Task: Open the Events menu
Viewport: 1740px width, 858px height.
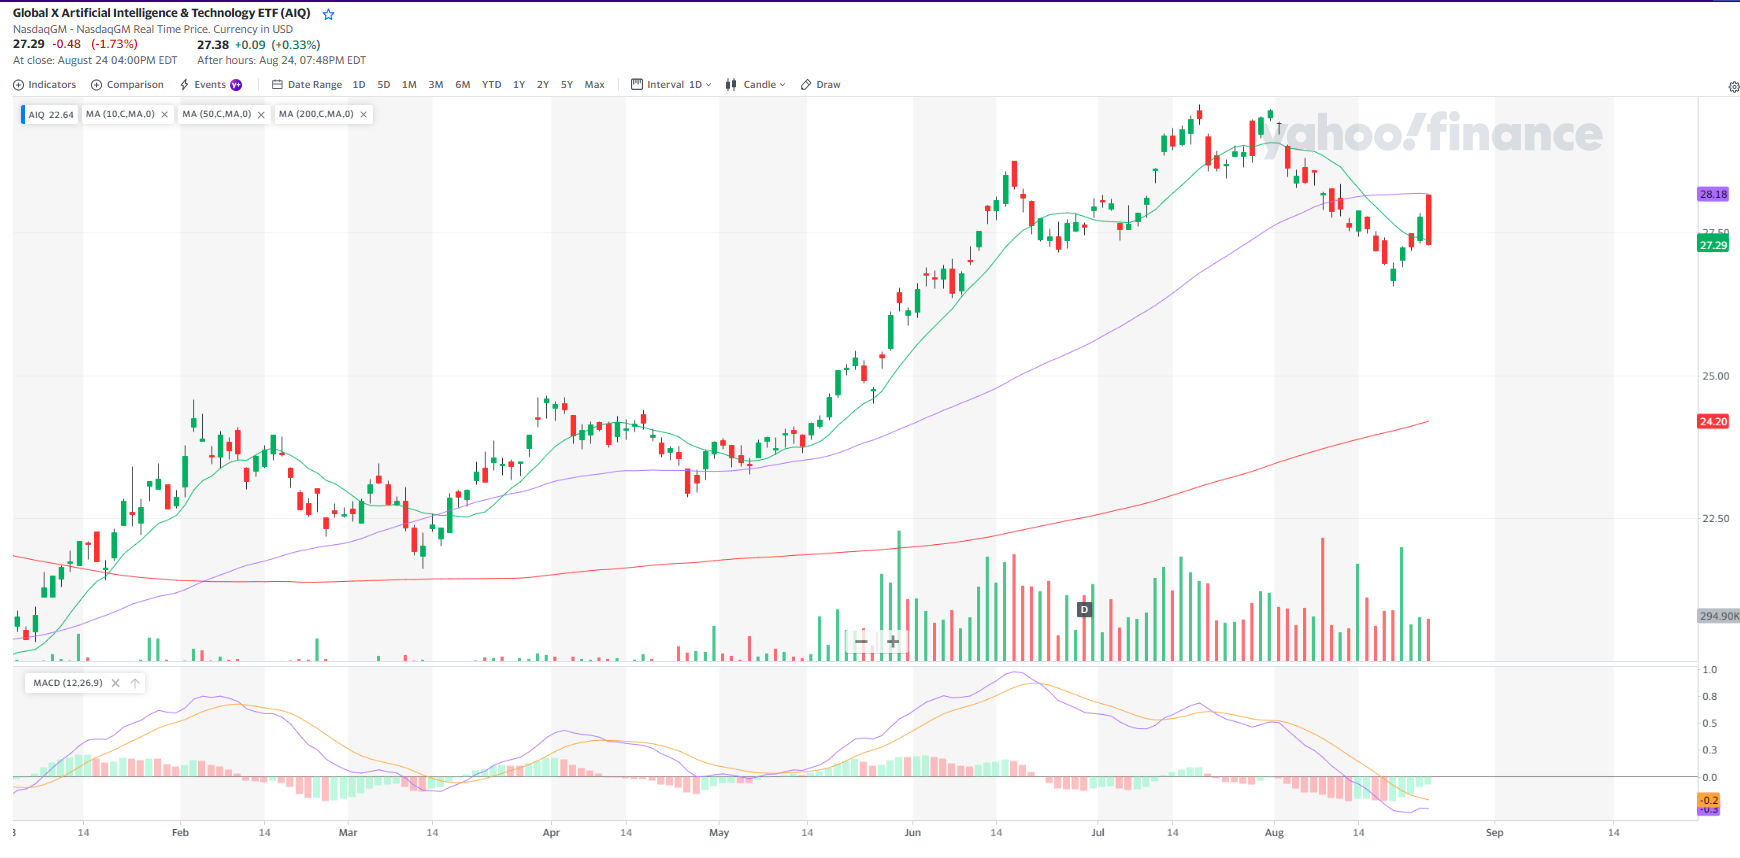Action: 203,85
